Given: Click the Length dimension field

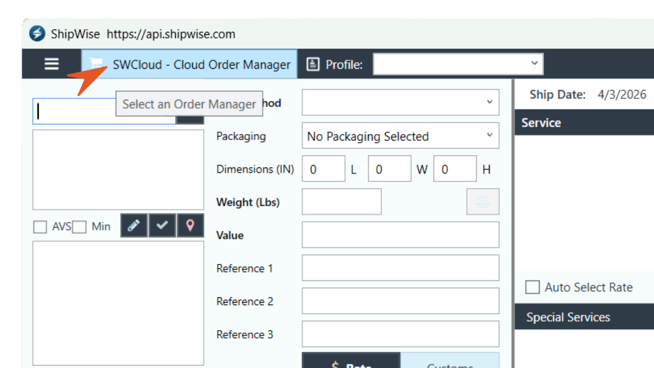Looking at the screenshot, I should [324, 169].
